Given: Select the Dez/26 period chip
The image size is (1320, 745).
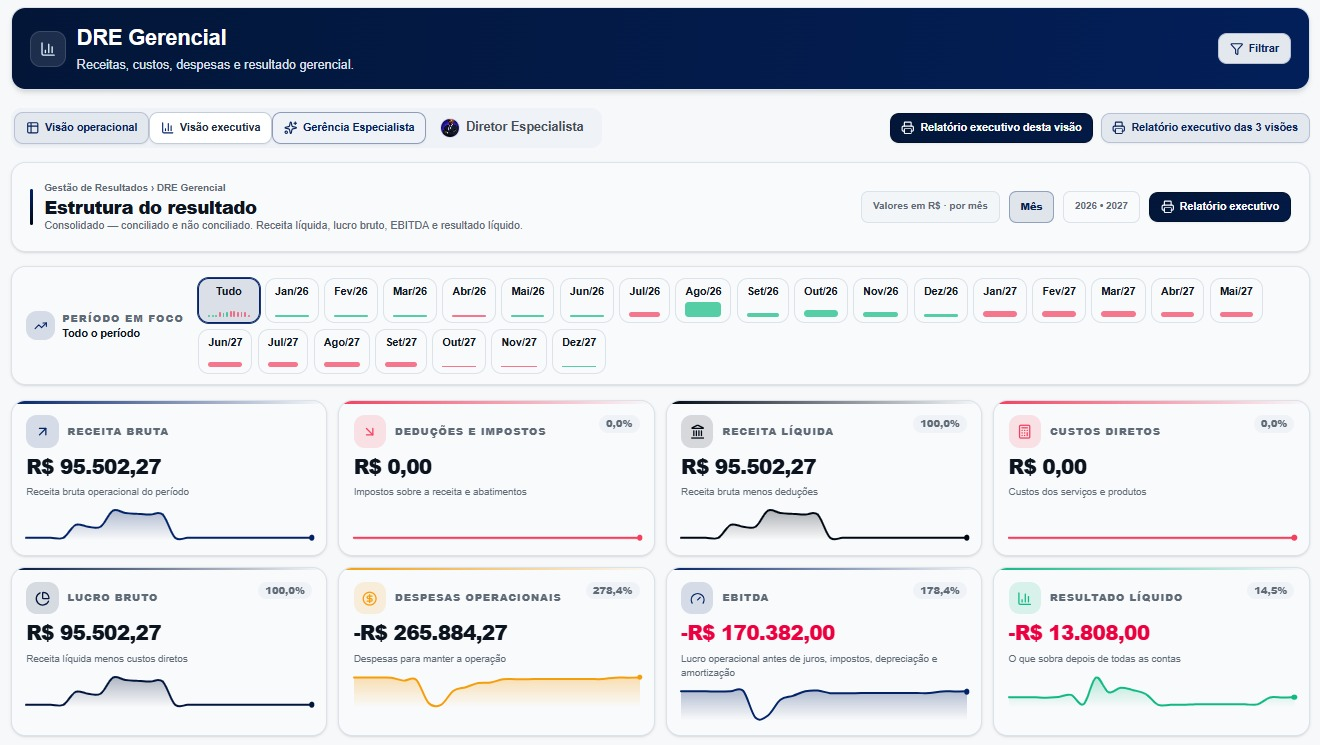Looking at the screenshot, I should coord(941,300).
